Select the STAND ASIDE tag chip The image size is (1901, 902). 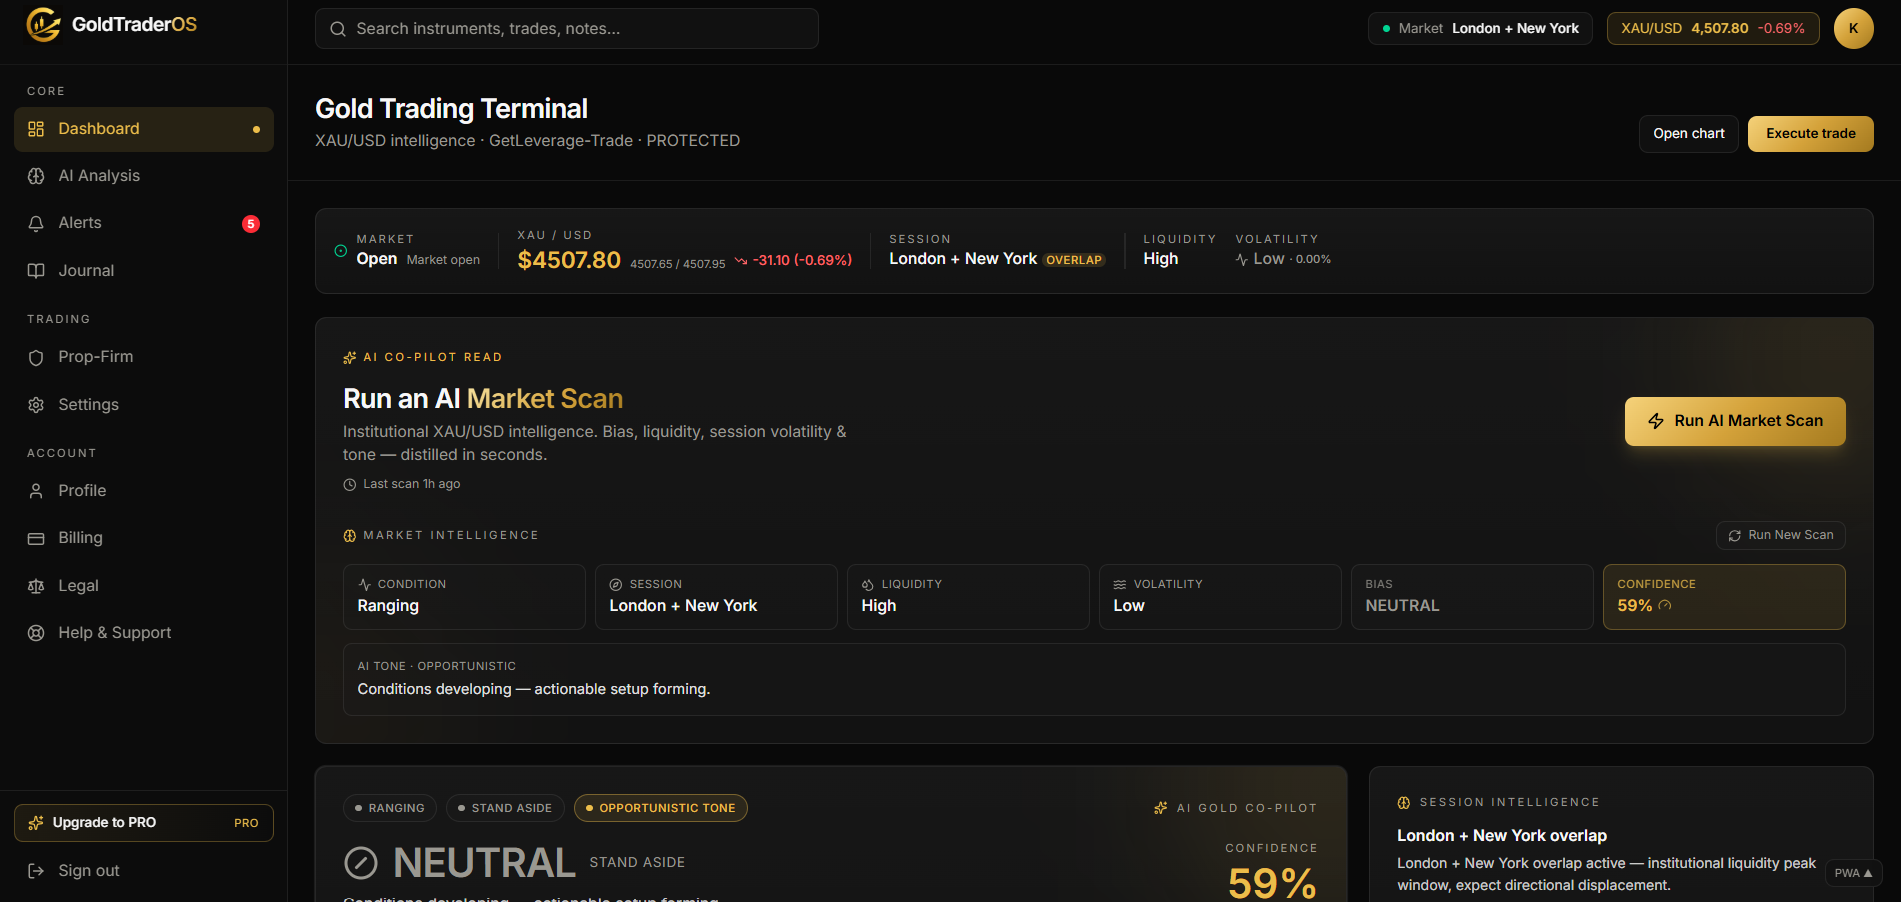(505, 808)
